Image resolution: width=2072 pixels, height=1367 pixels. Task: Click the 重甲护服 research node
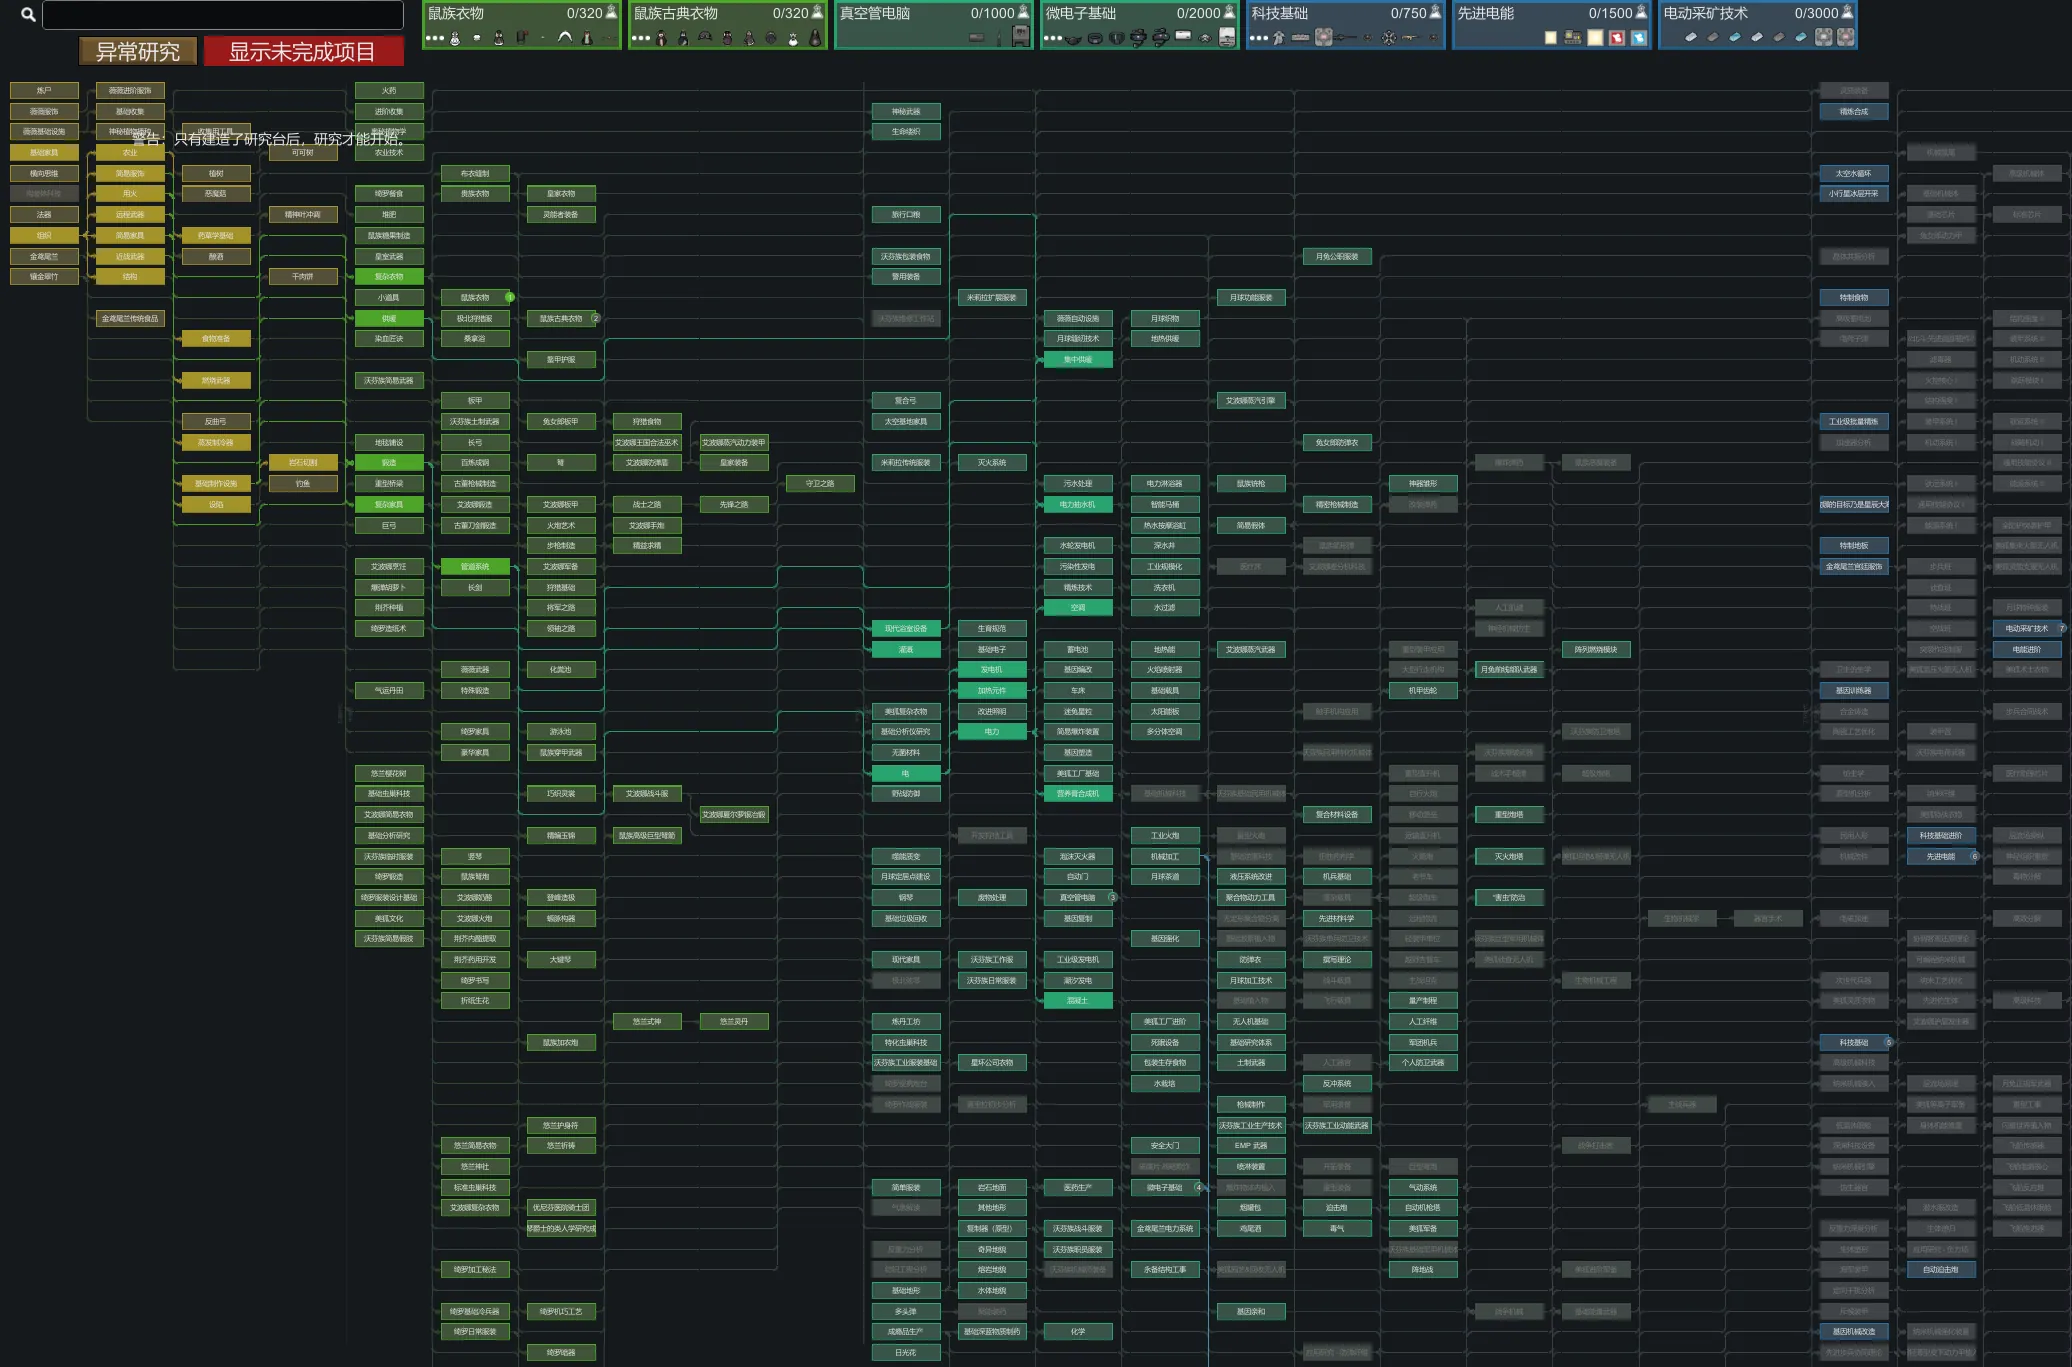pyautogui.click(x=561, y=359)
